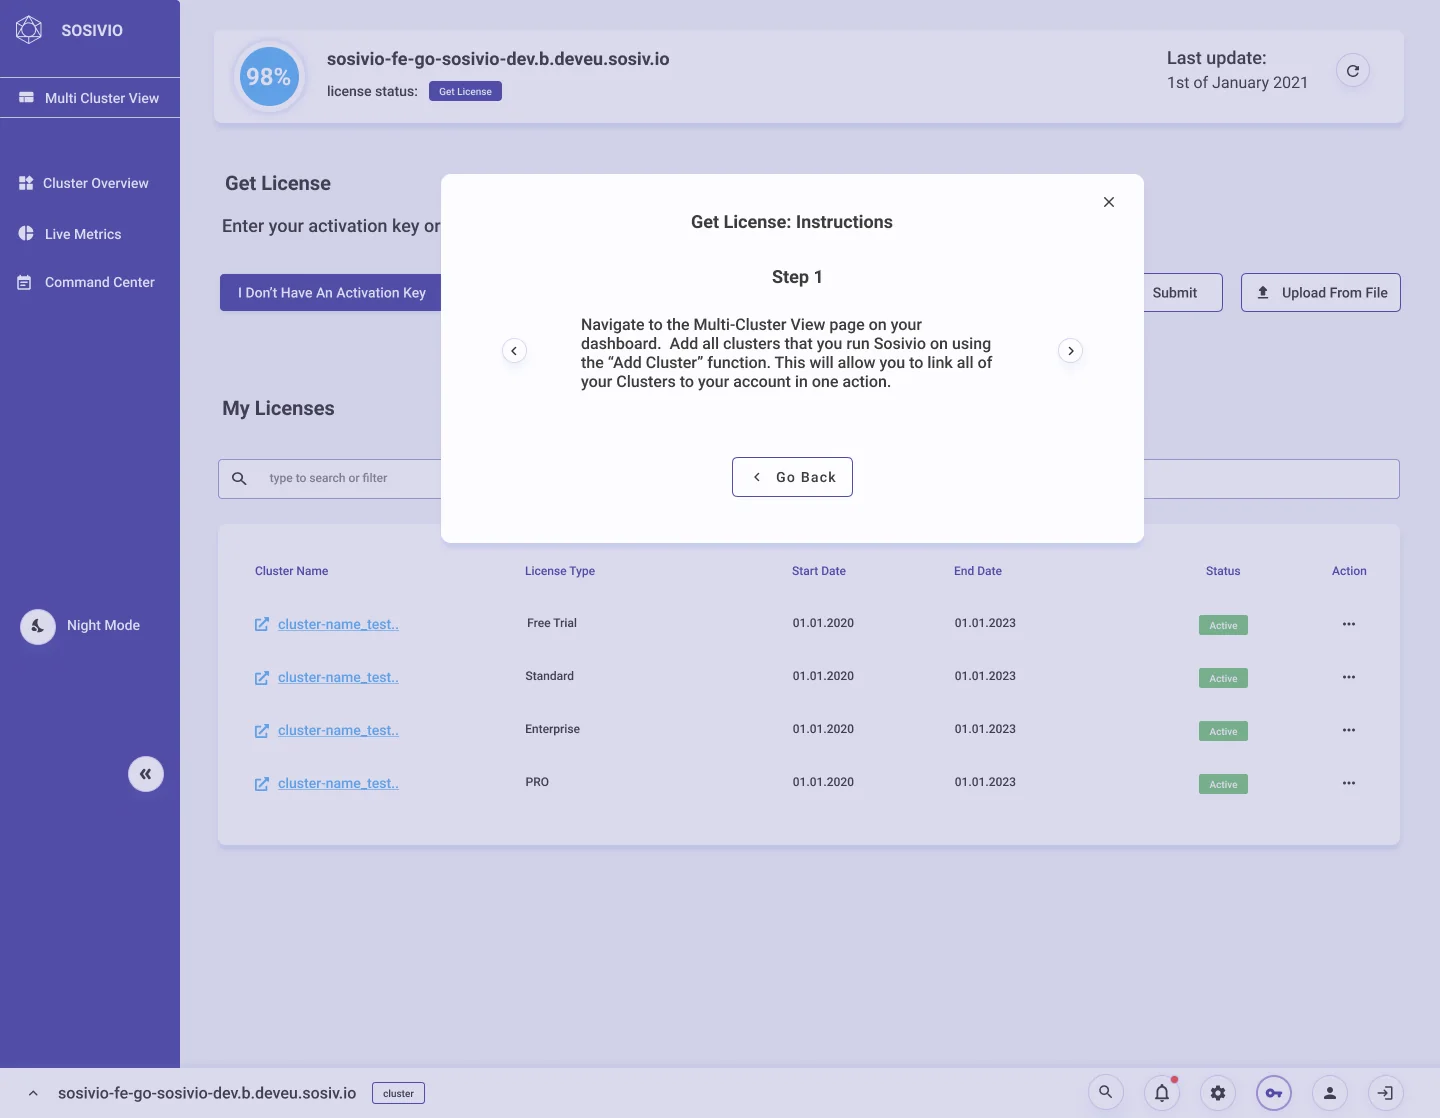Open notifications bell in bottom bar
1440x1118 pixels.
[x=1162, y=1093]
